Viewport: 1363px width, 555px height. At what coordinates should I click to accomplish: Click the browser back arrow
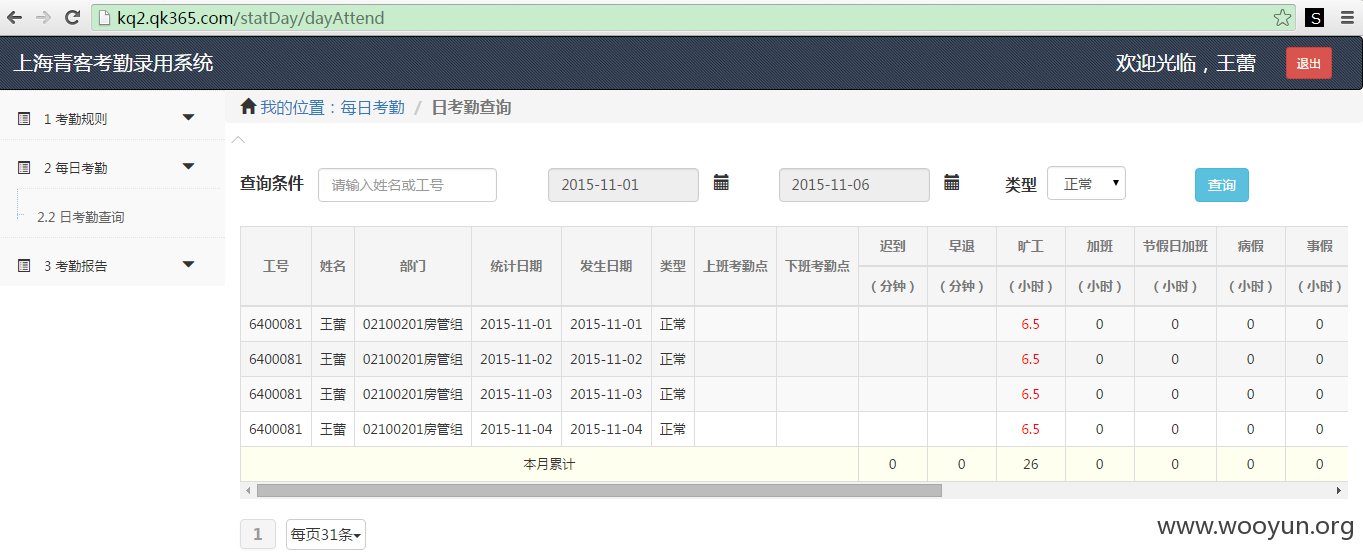tap(15, 18)
